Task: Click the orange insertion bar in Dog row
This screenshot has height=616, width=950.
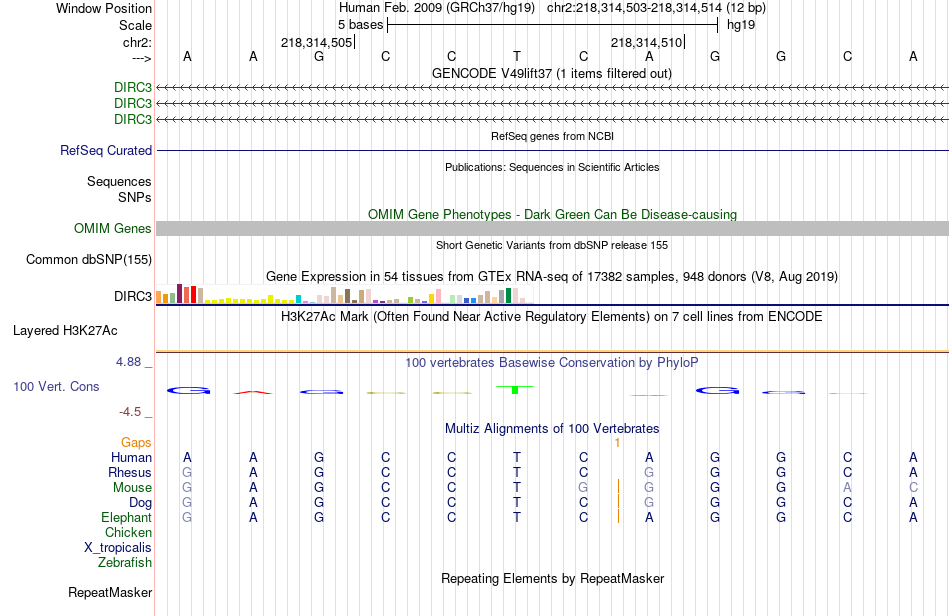Action: pos(618,502)
